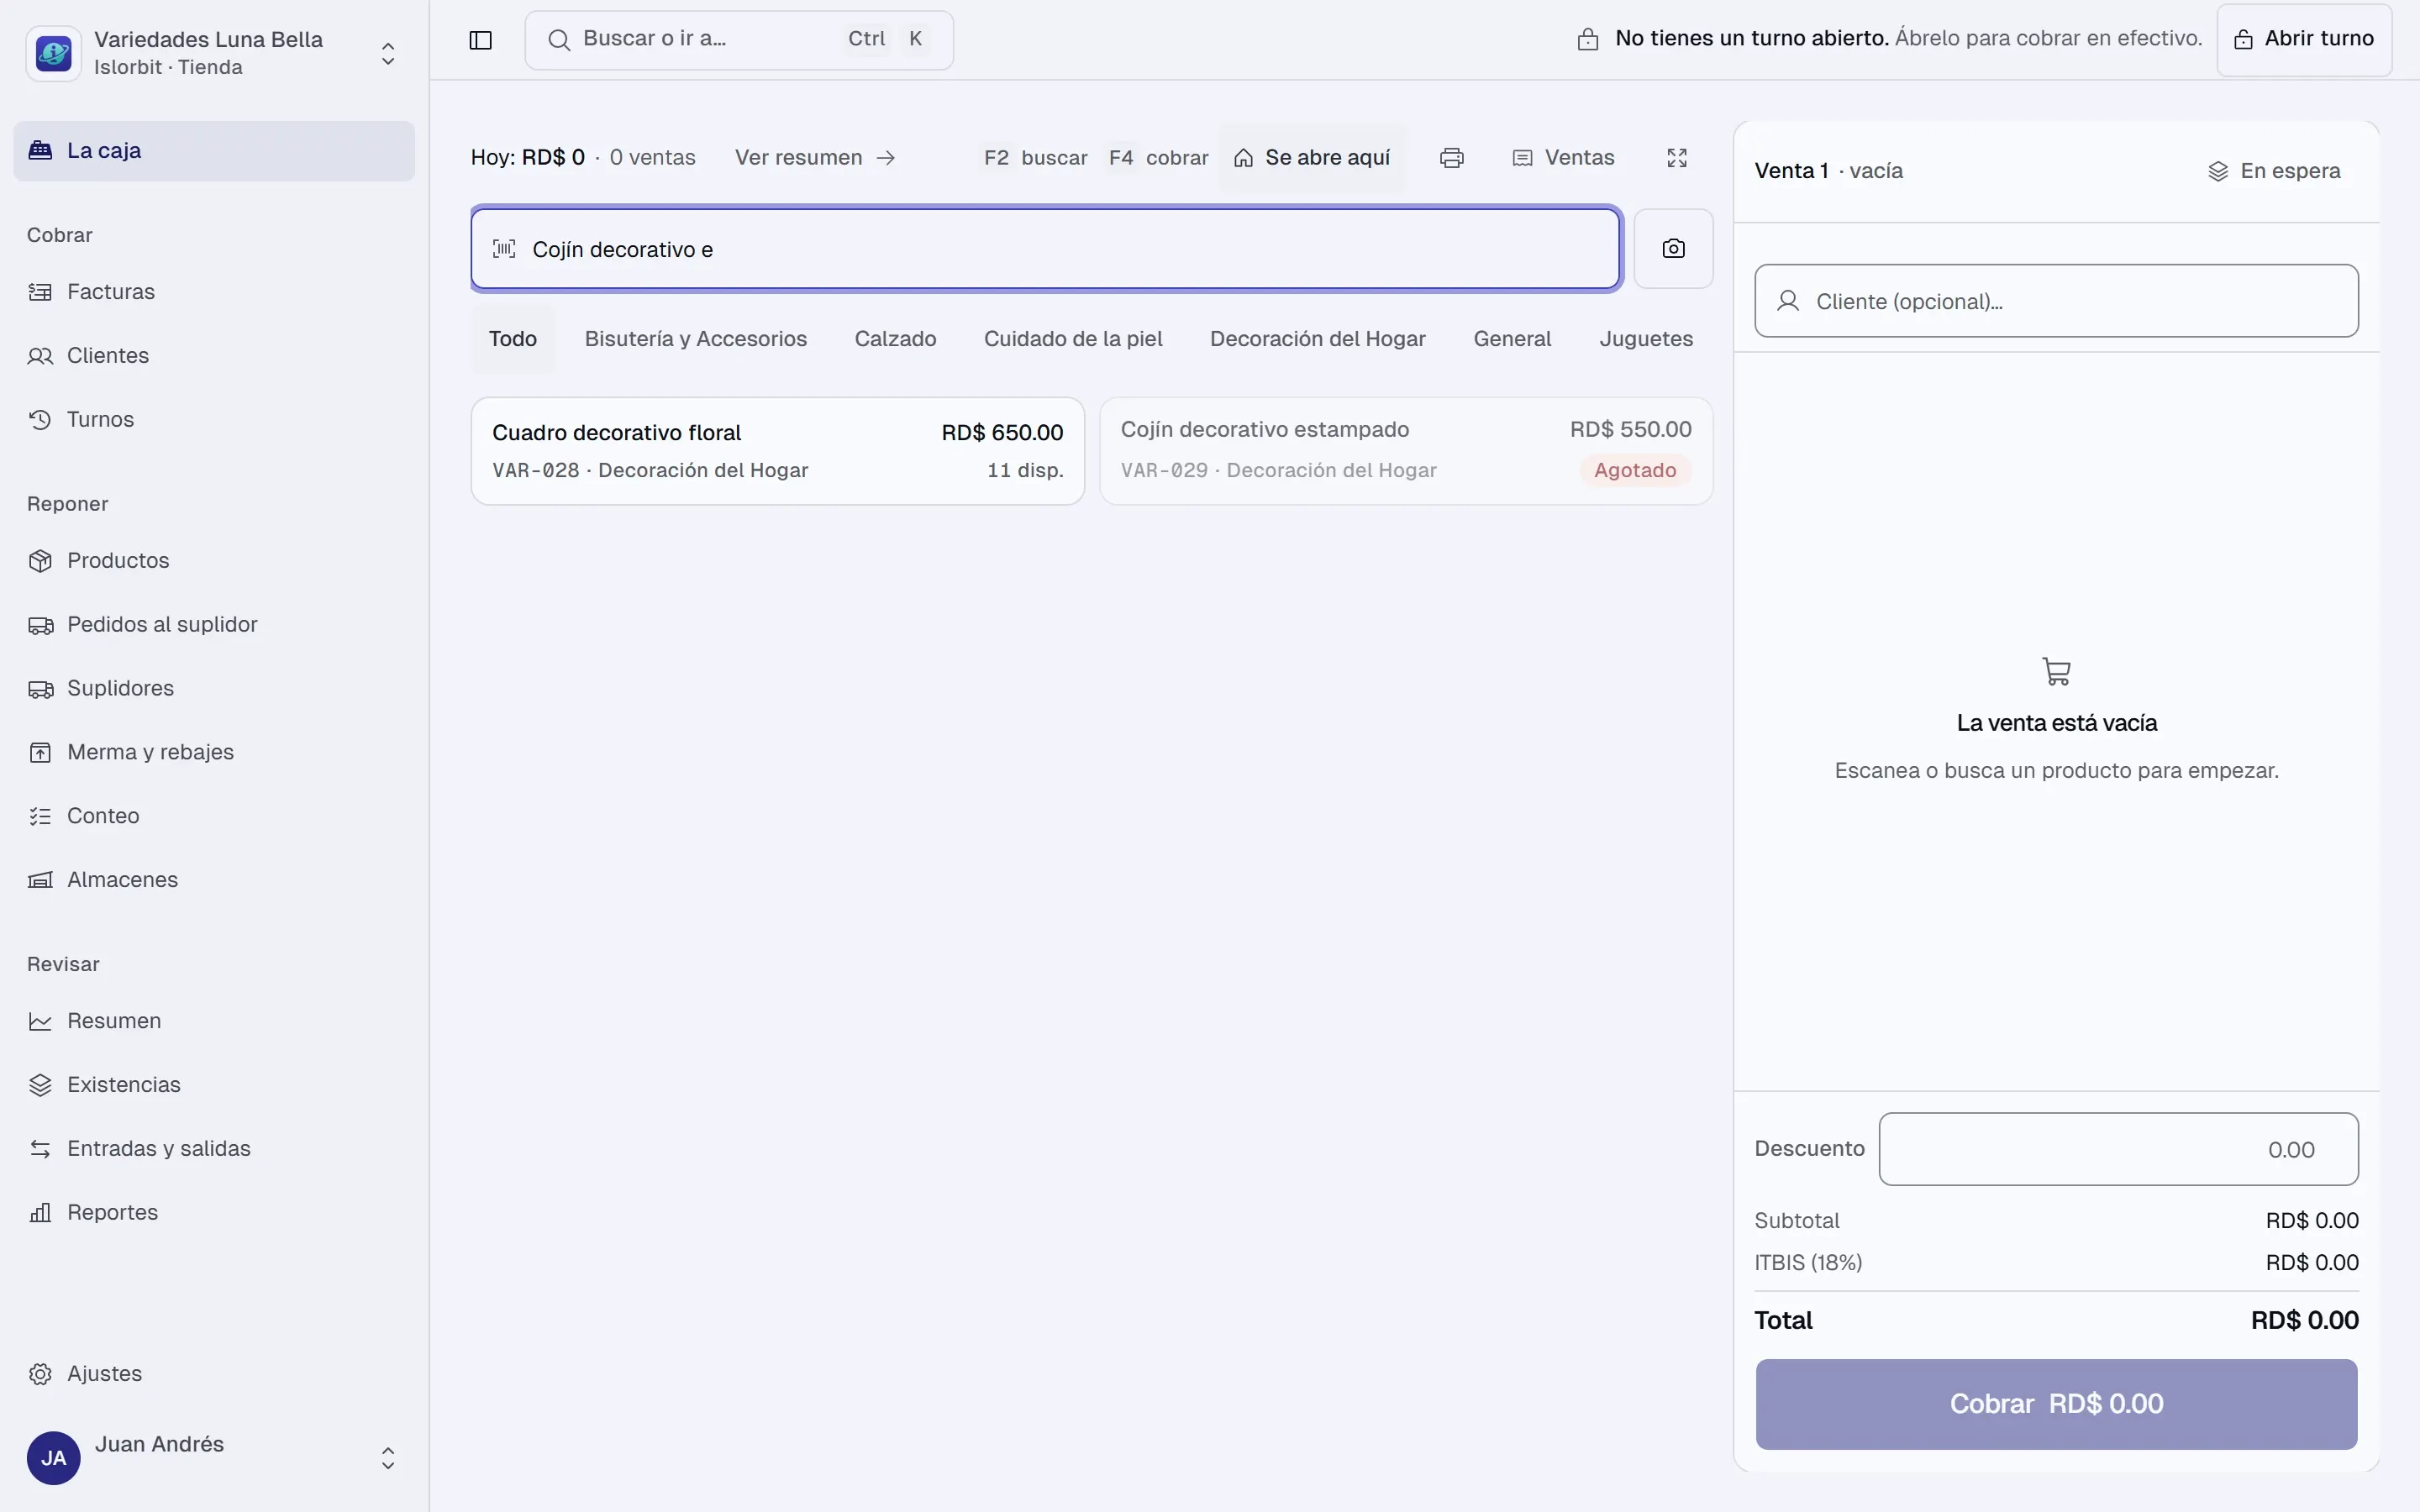
Task: Select Cuidado de la piel tab
Action: 1073,340
